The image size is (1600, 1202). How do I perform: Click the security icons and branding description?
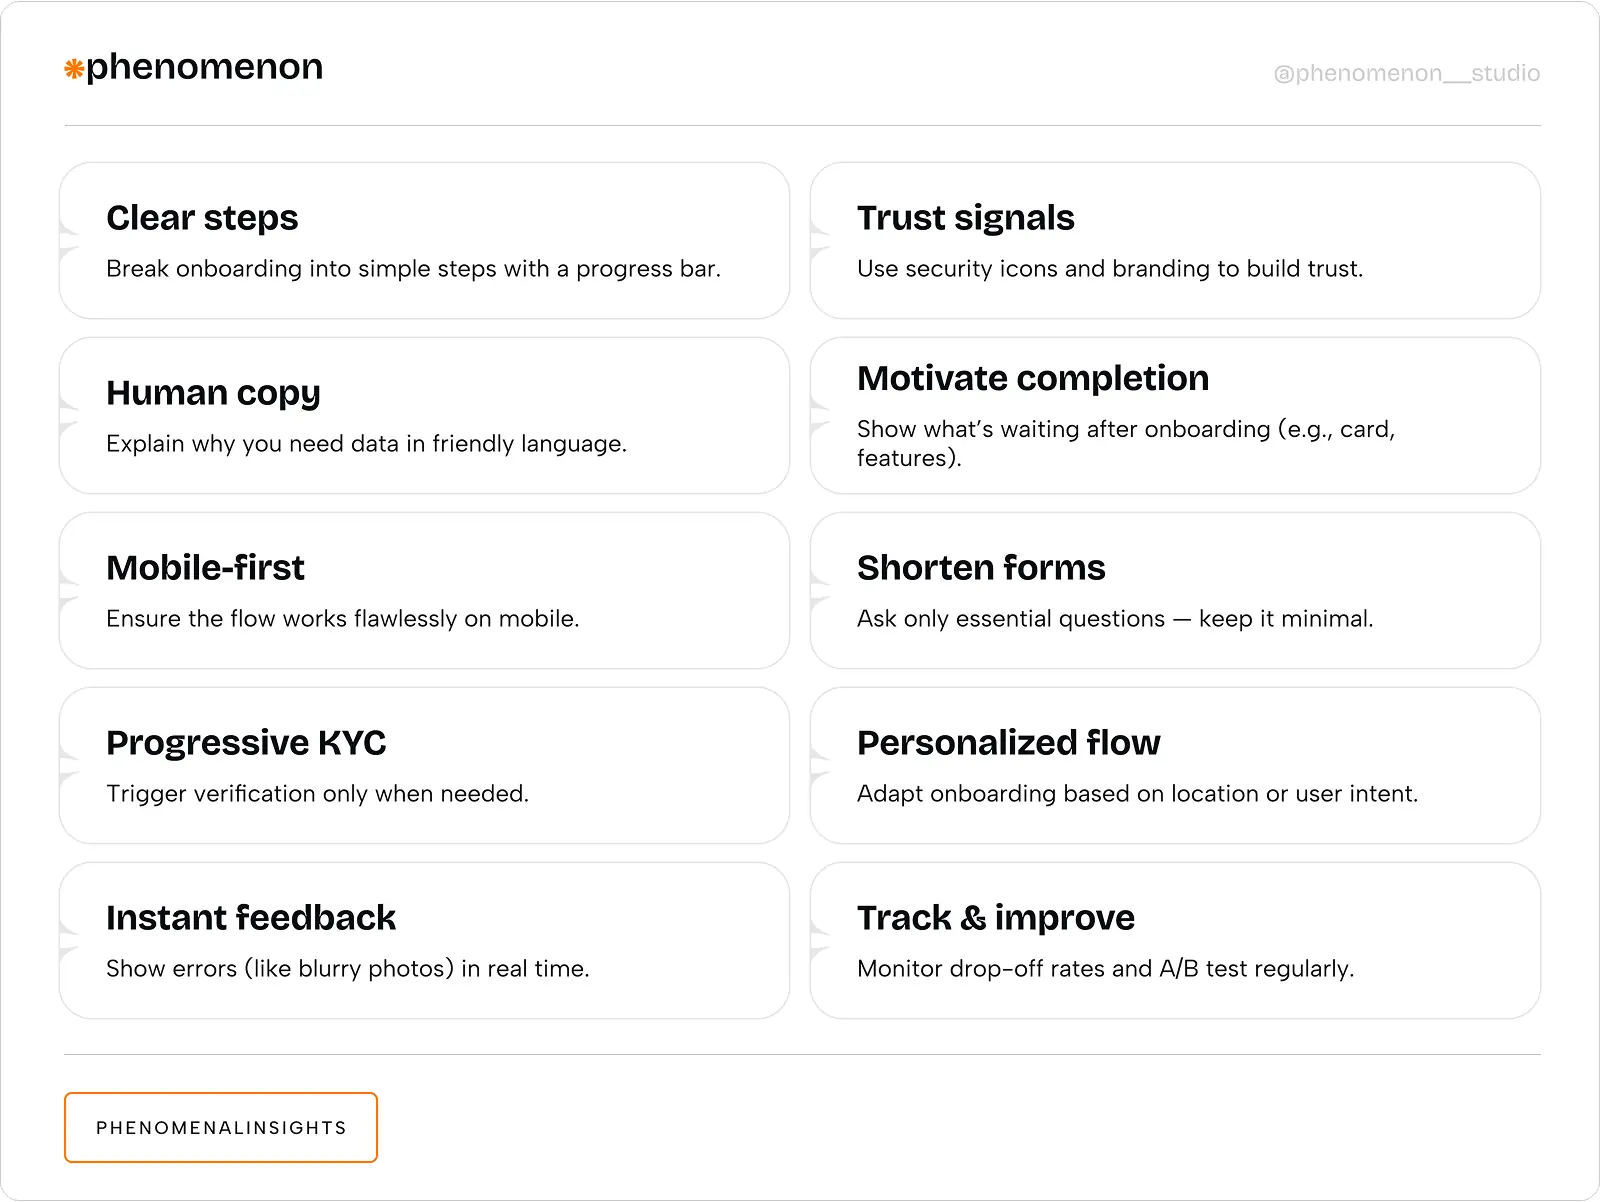pos(1109,269)
